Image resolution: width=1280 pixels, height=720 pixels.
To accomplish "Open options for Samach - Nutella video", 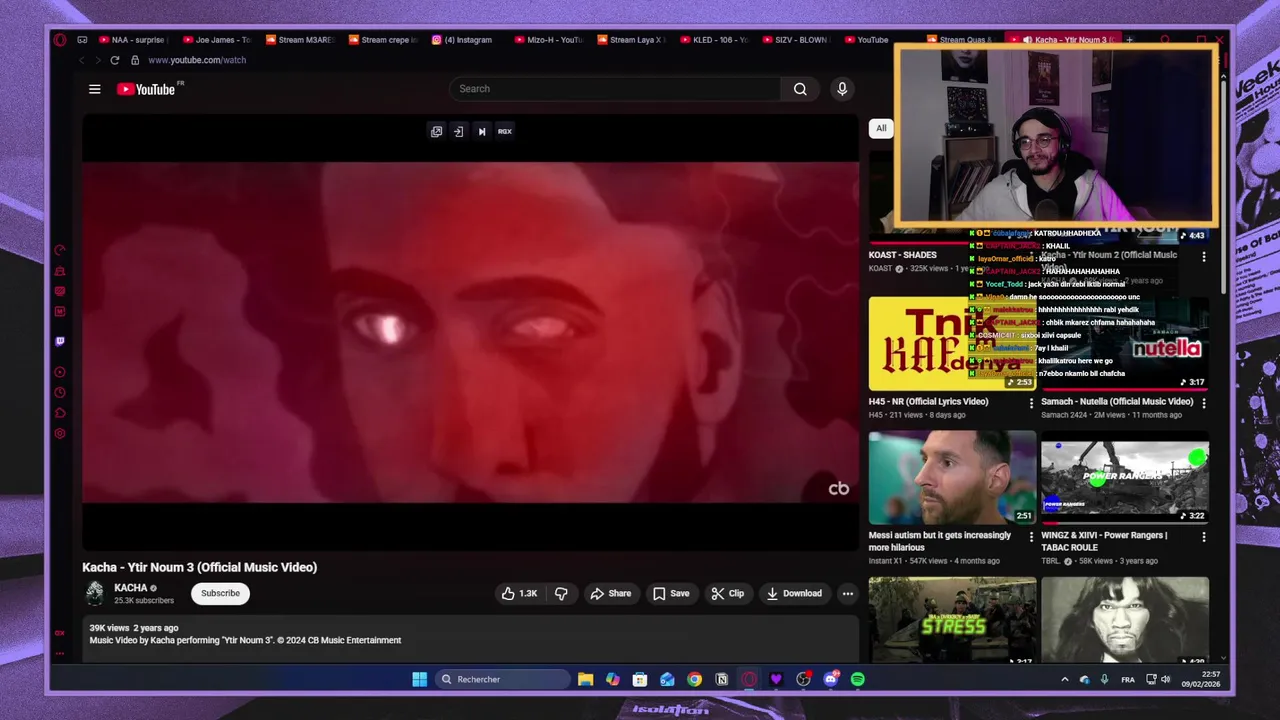I will coord(1204,403).
